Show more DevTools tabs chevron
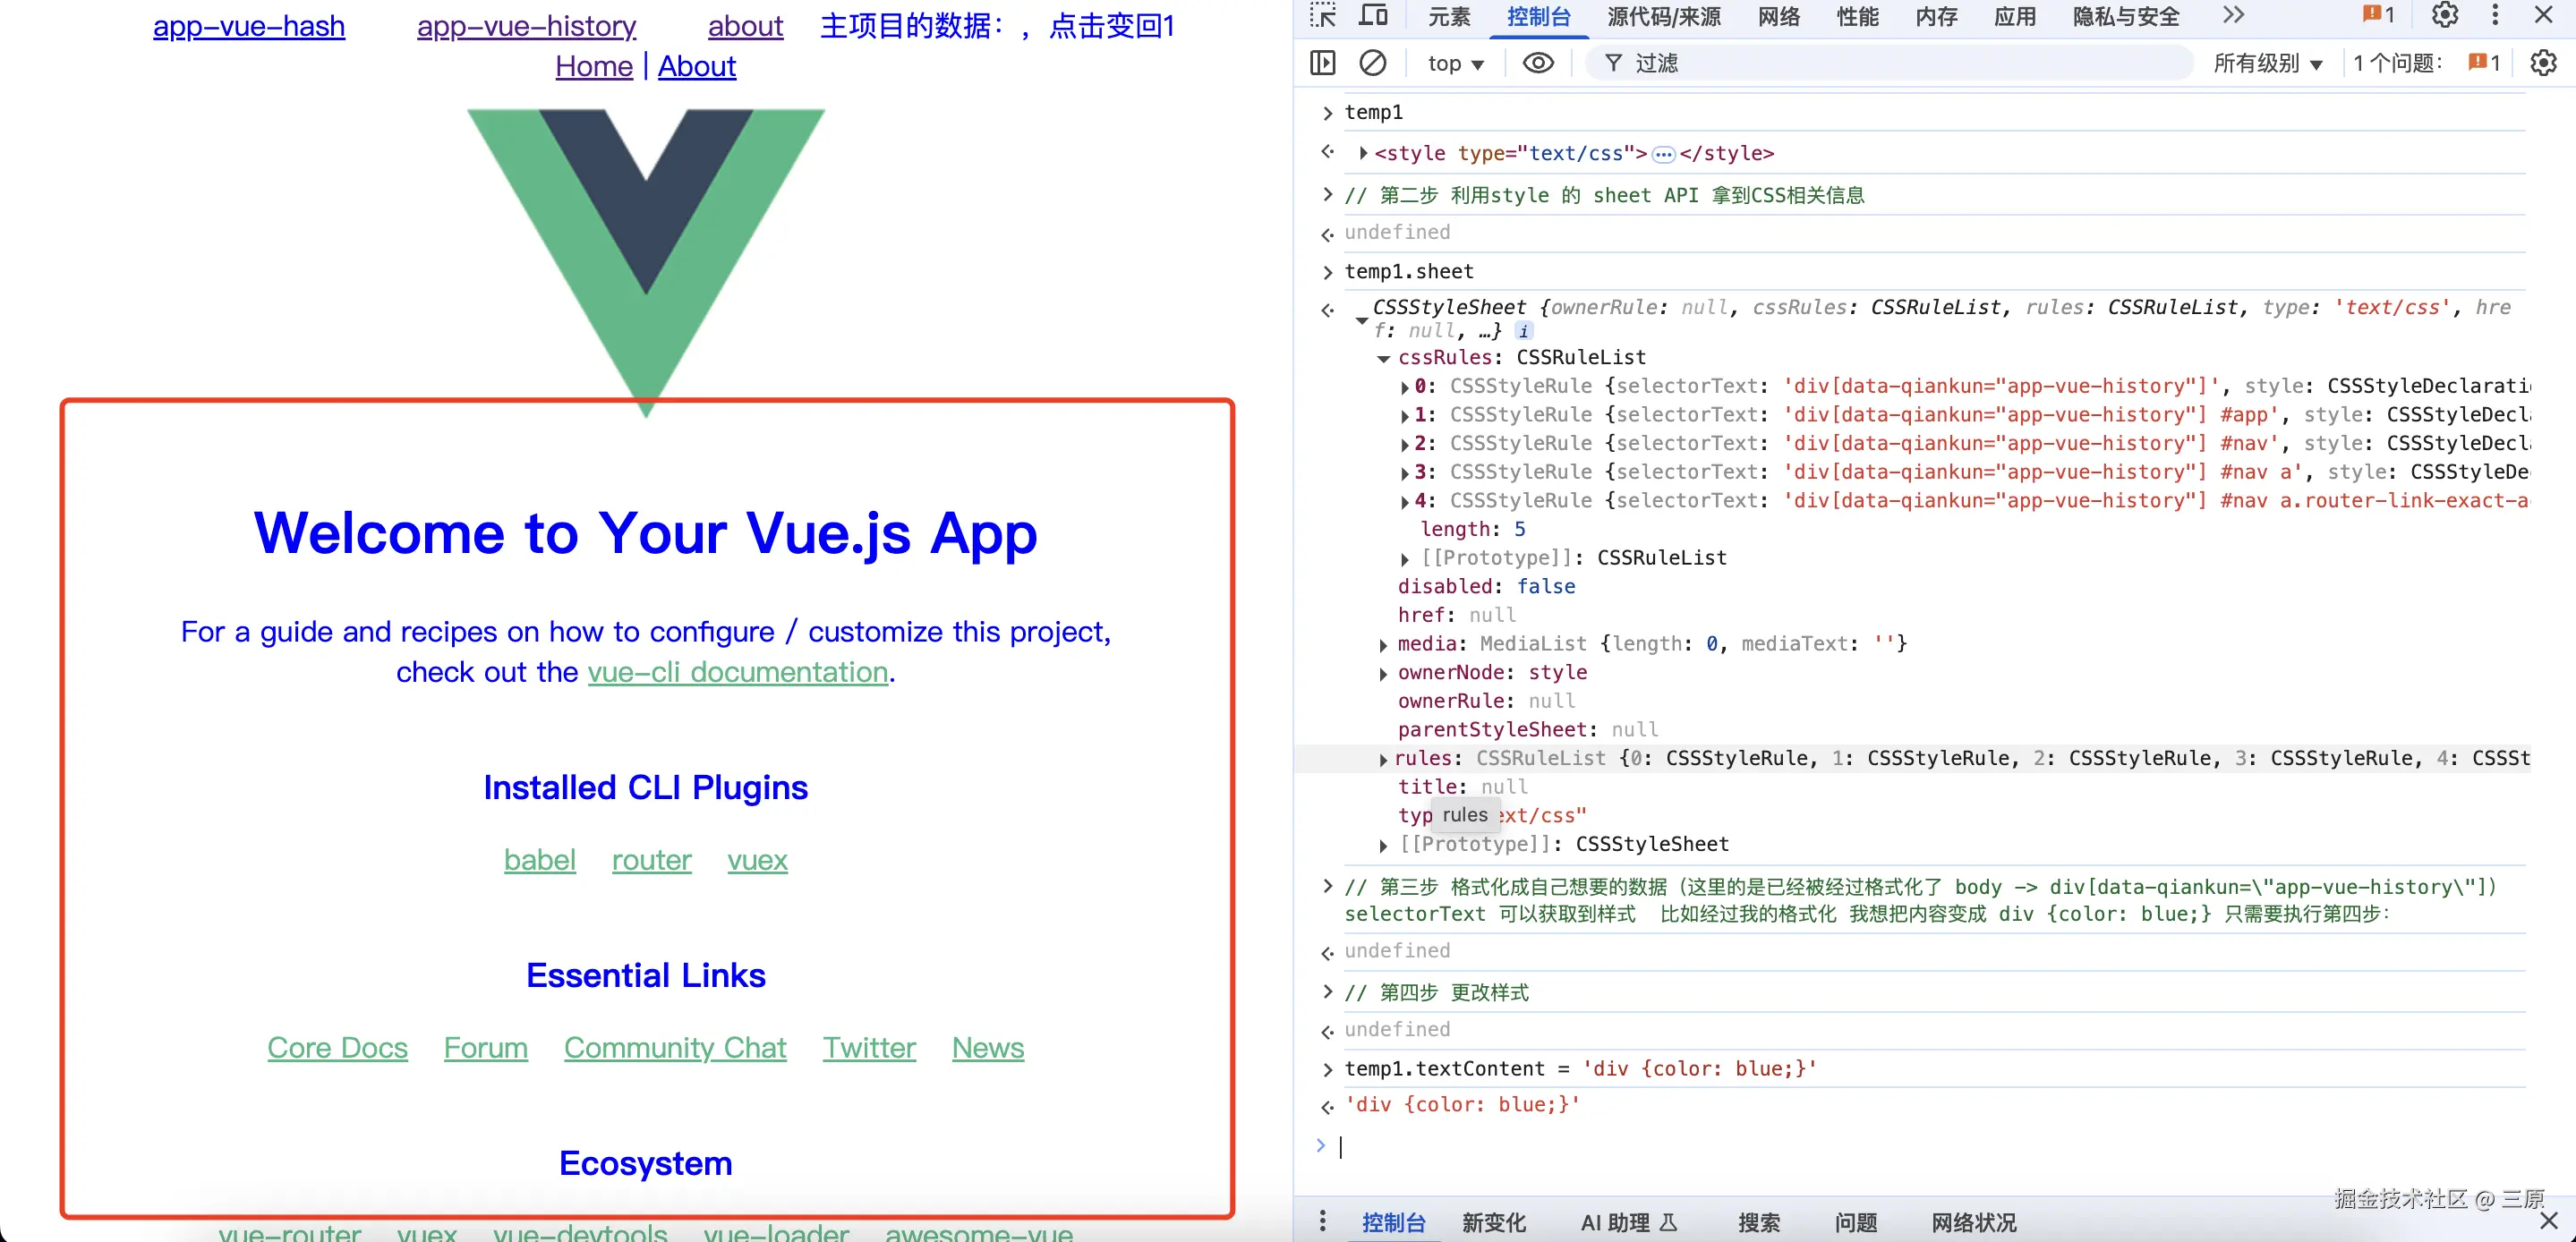This screenshot has width=2576, height=1242. [2233, 15]
